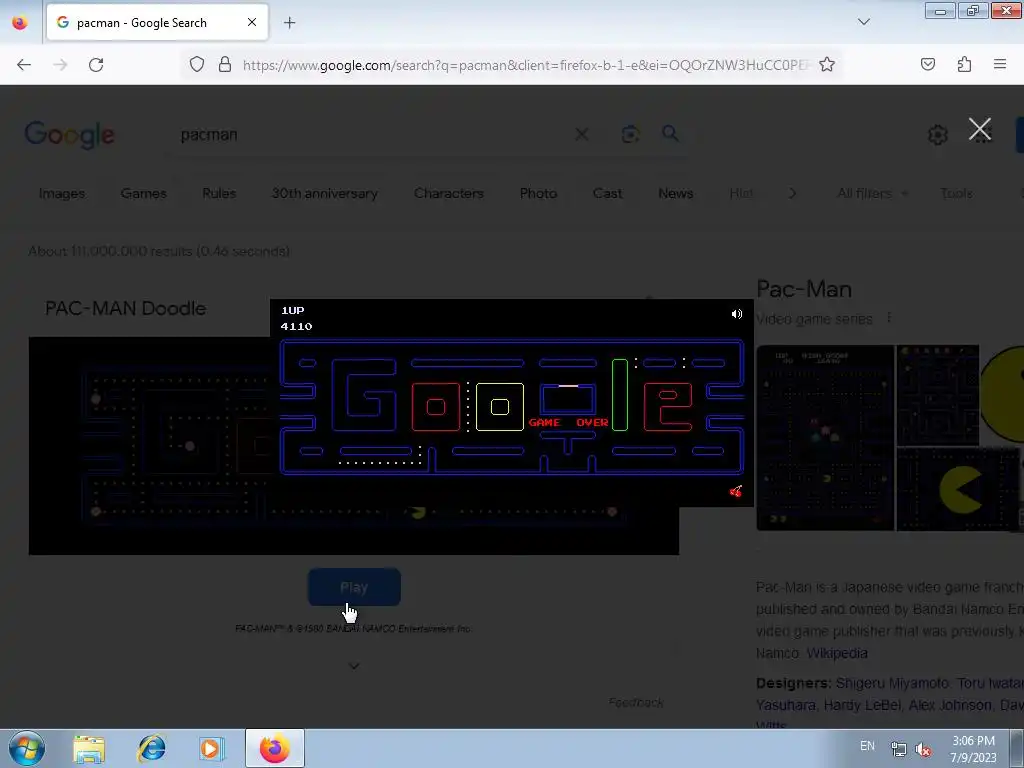The height and width of the screenshot is (768, 1024).
Task: Open the Save to Pocket icon
Action: 927,64
